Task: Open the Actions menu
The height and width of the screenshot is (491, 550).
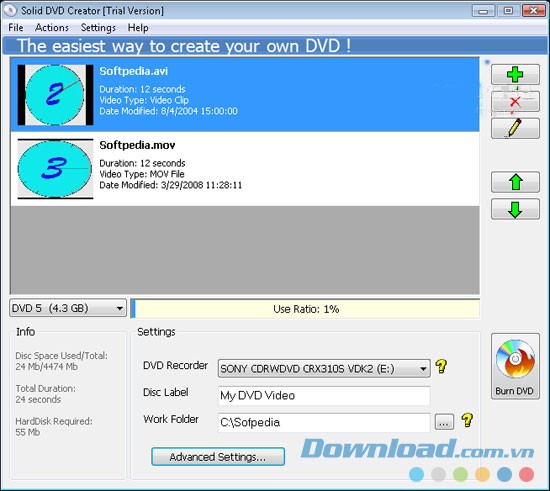Action: tap(52, 27)
